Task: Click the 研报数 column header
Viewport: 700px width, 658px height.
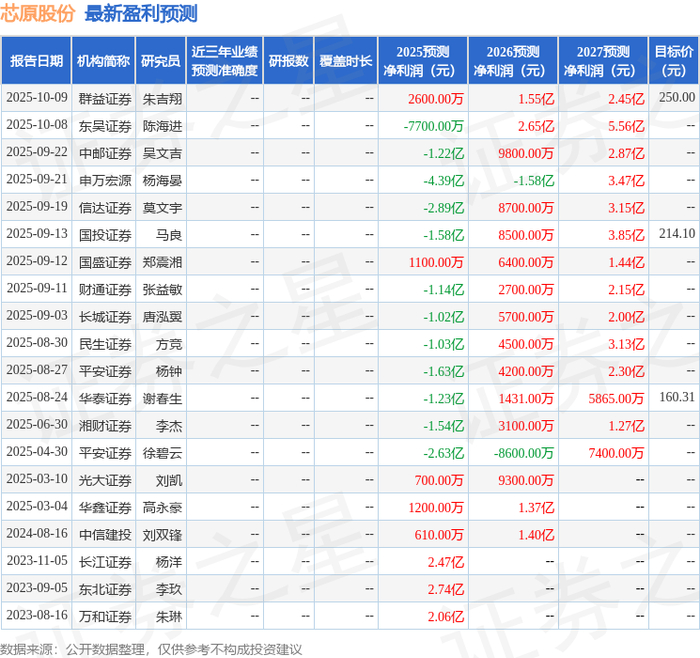Action: click(x=288, y=61)
